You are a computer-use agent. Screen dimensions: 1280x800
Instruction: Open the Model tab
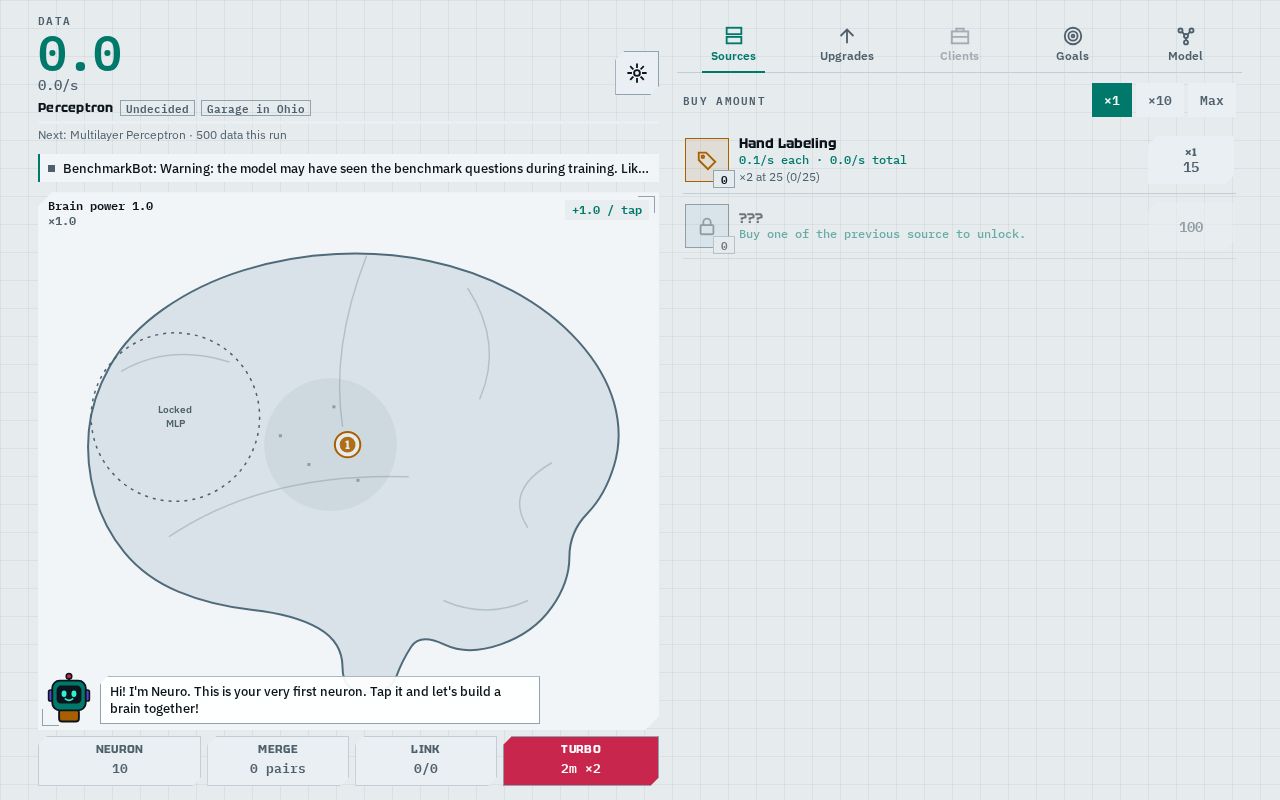tap(1185, 45)
